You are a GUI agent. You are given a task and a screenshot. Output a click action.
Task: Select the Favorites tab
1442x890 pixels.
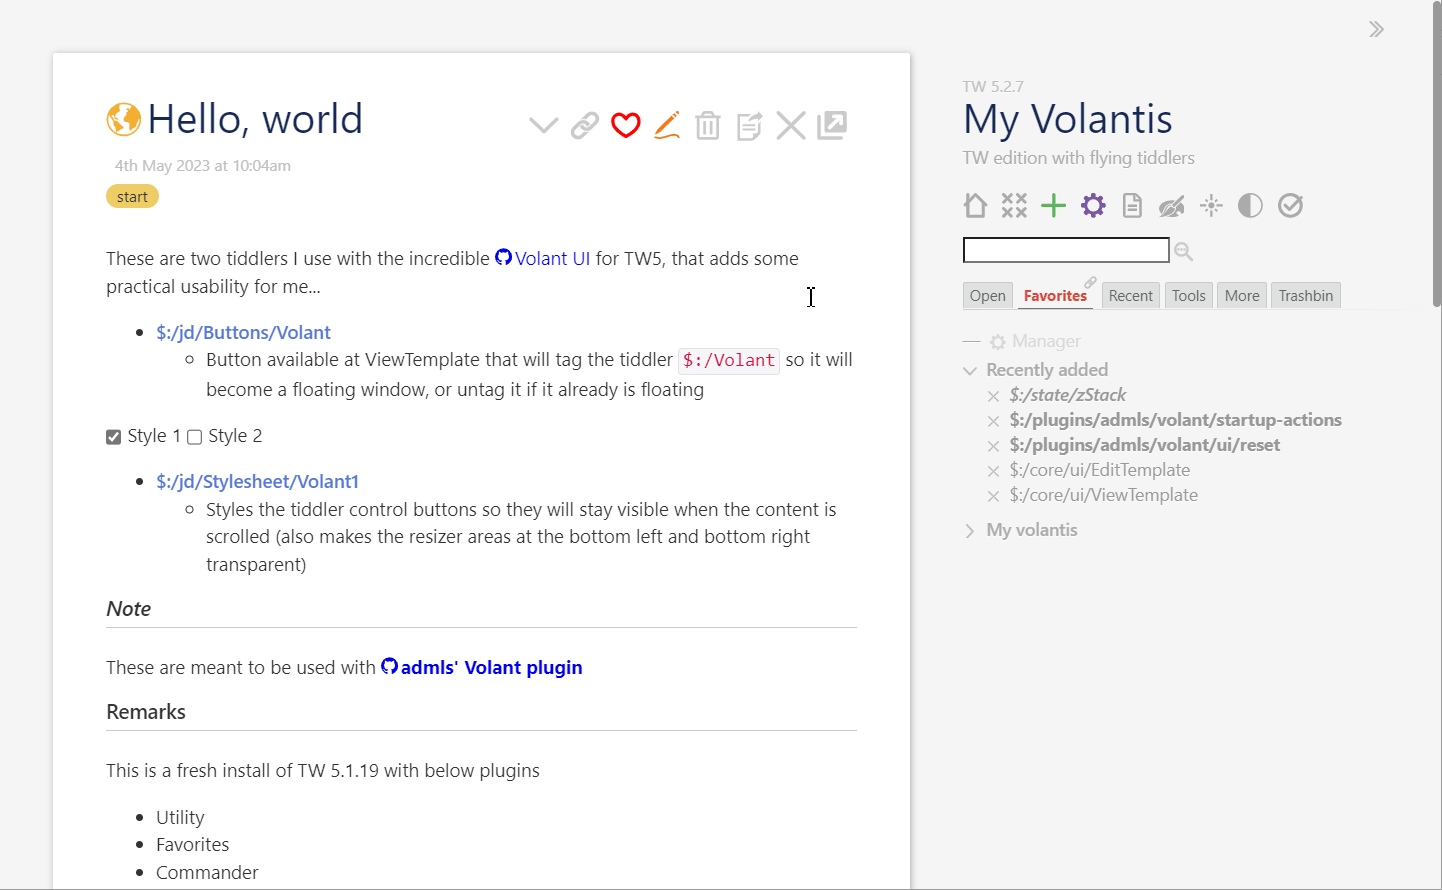[1055, 296]
